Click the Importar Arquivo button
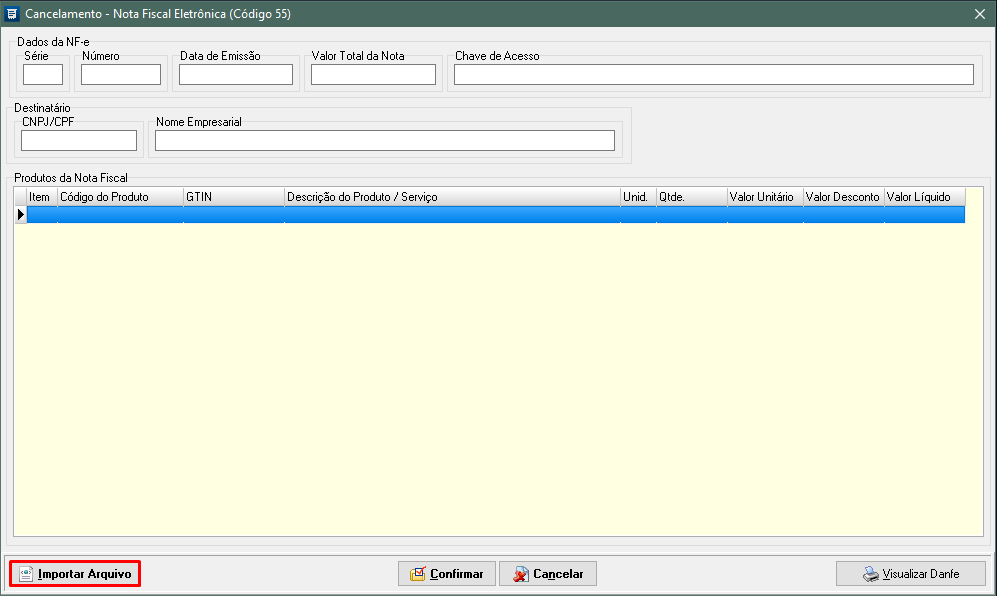The image size is (997, 596). [x=75, y=574]
